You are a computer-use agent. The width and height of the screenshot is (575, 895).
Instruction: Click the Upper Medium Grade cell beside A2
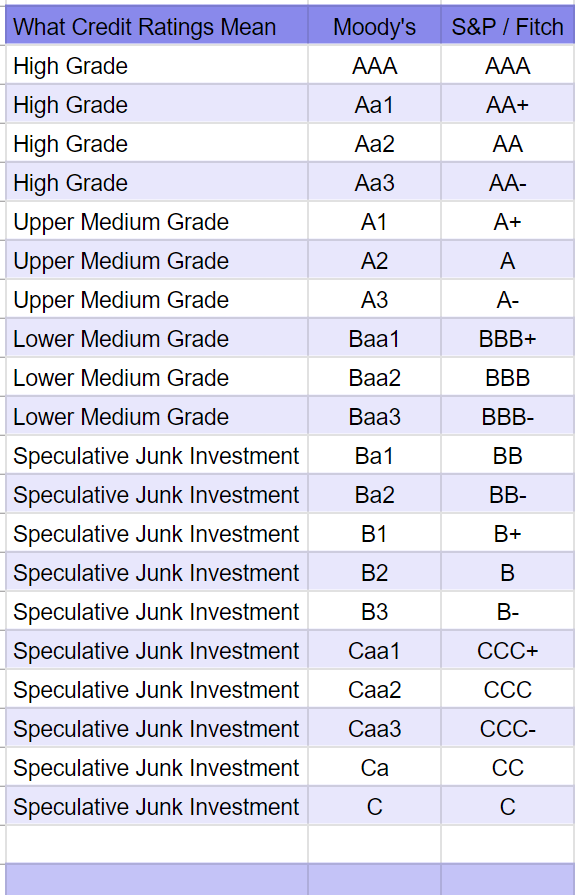[156, 260]
